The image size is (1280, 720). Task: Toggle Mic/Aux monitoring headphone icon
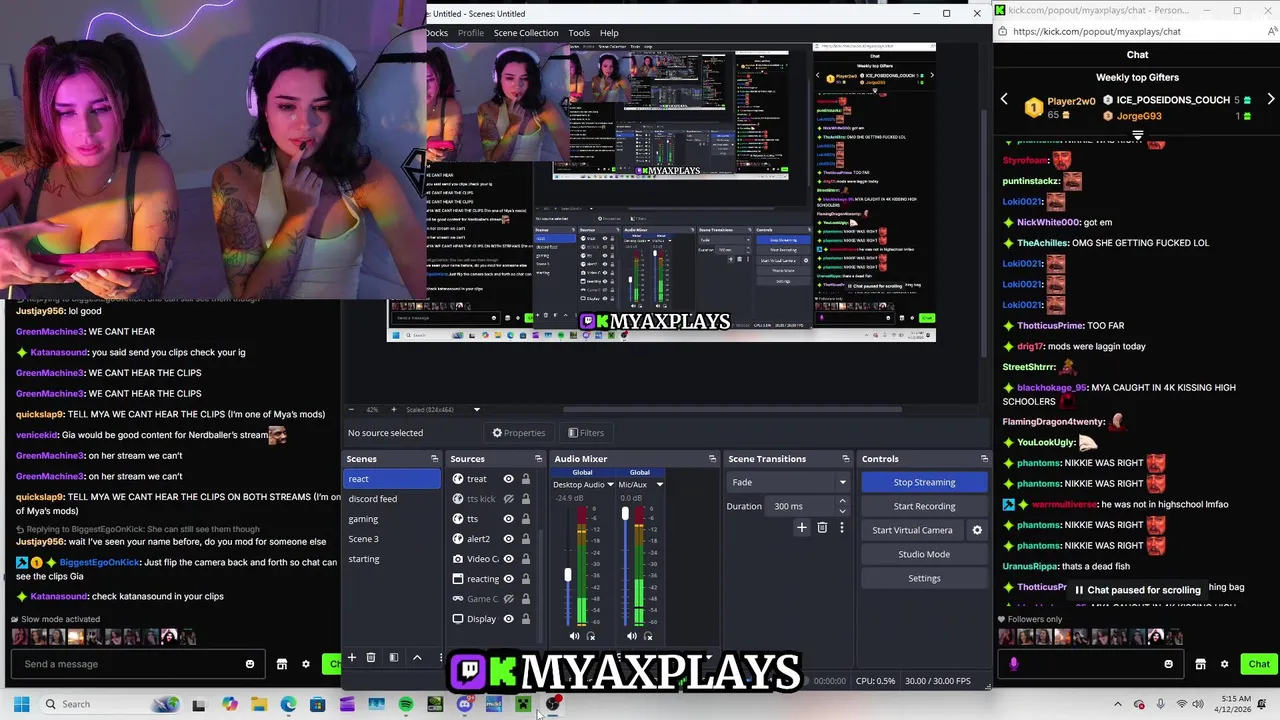coord(648,636)
